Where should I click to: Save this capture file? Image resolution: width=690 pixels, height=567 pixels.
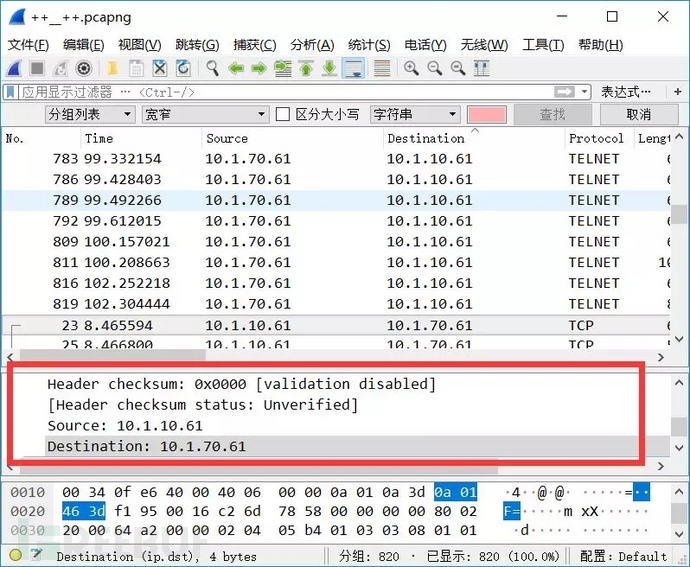point(136,68)
